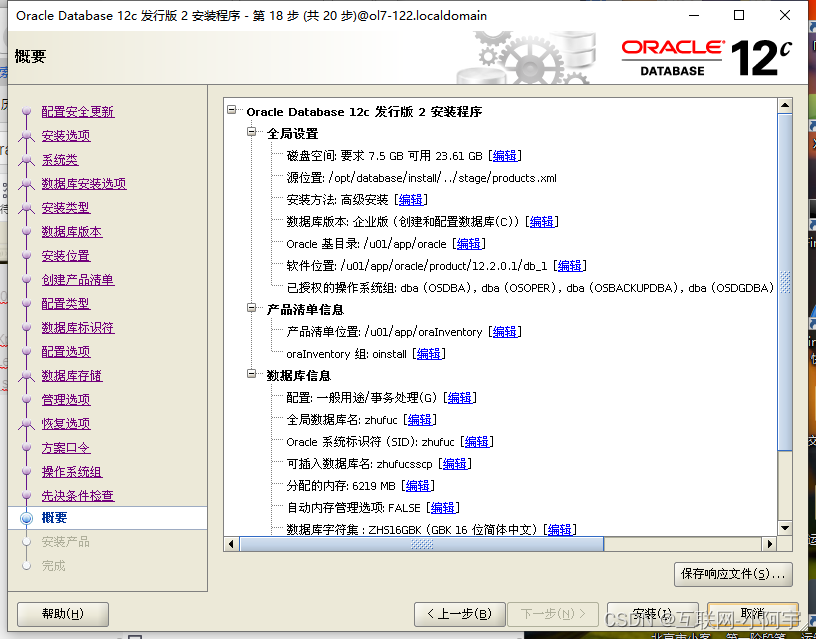Edit 可插入数据库名 zhufucsscp
The width and height of the screenshot is (816, 639).
click(455, 464)
